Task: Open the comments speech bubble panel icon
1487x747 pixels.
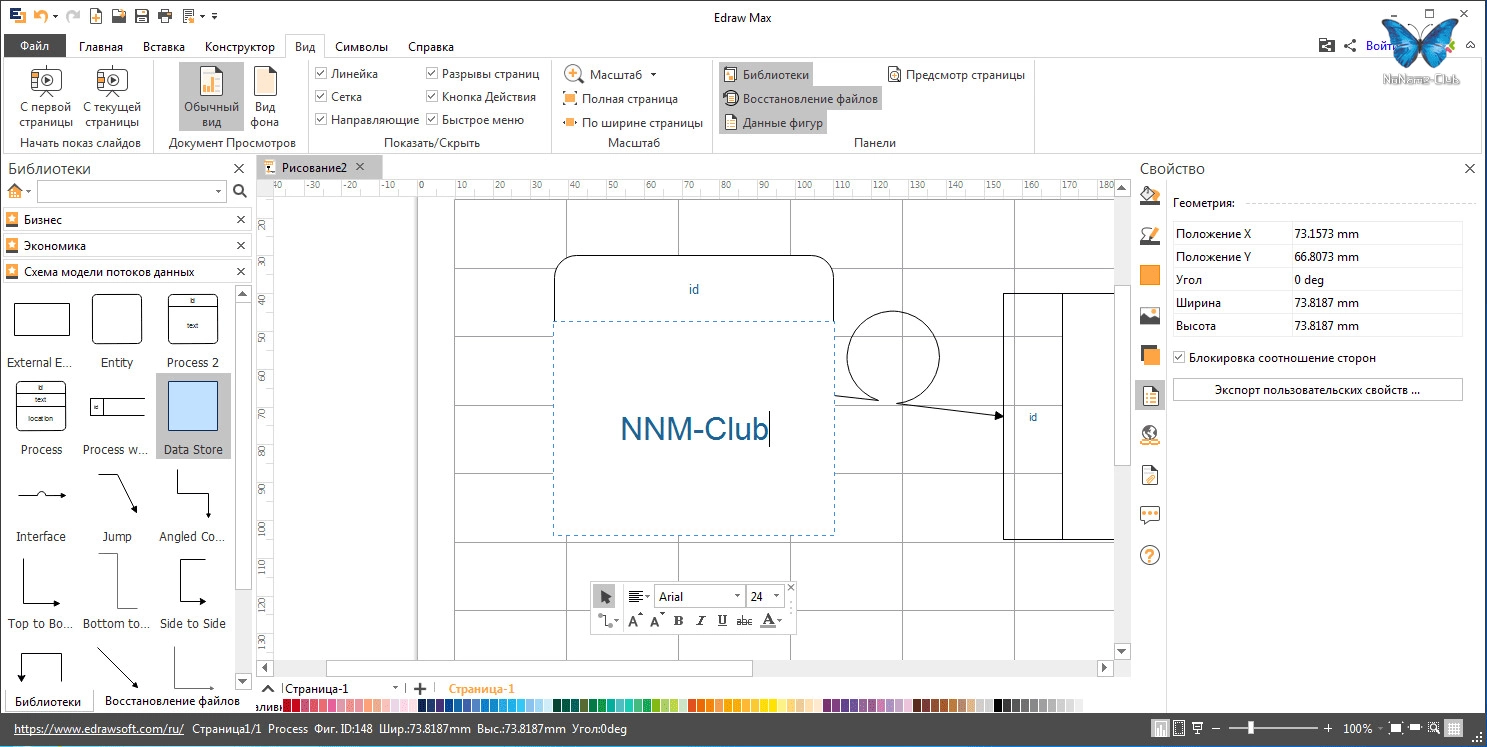Action: [1150, 515]
